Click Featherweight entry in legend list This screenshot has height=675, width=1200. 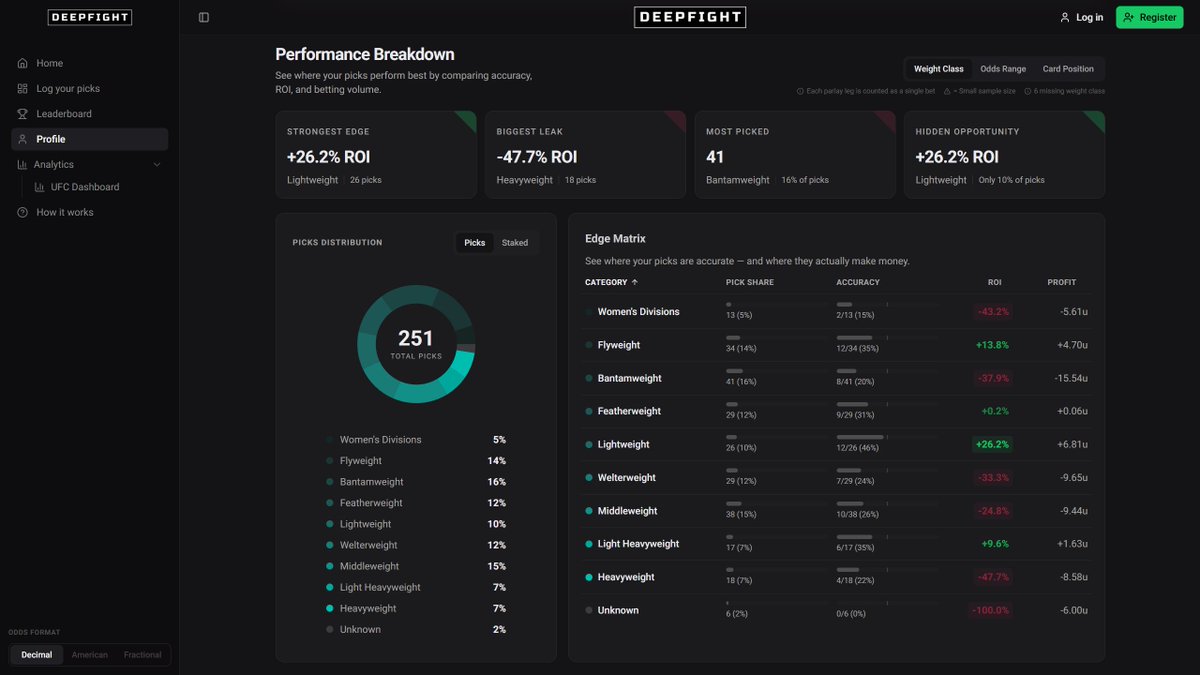tap(416, 503)
